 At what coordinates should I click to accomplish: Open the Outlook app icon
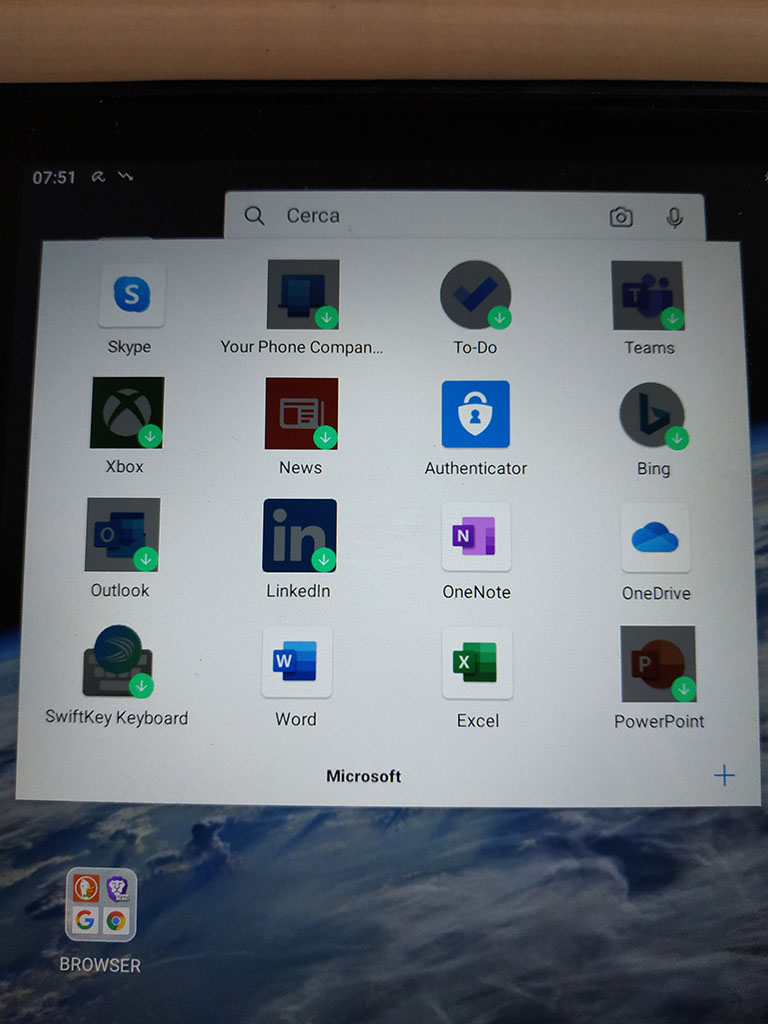[122, 534]
